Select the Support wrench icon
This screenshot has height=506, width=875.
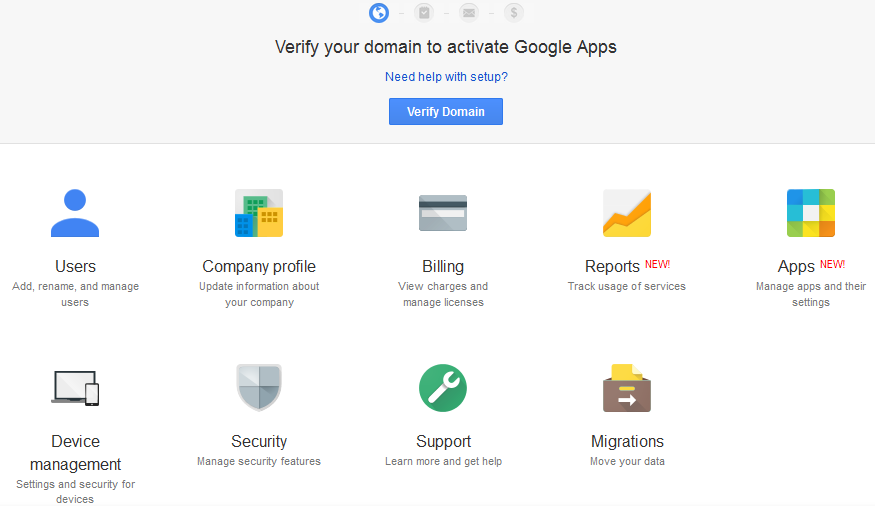point(443,388)
